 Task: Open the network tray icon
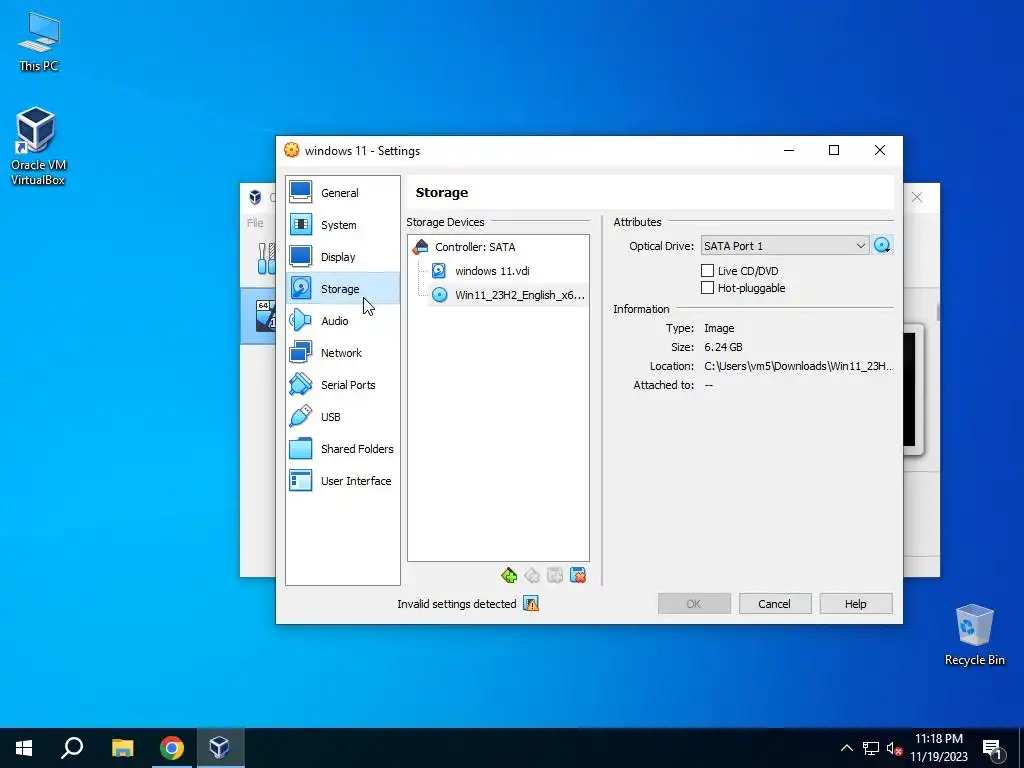coord(871,748)
